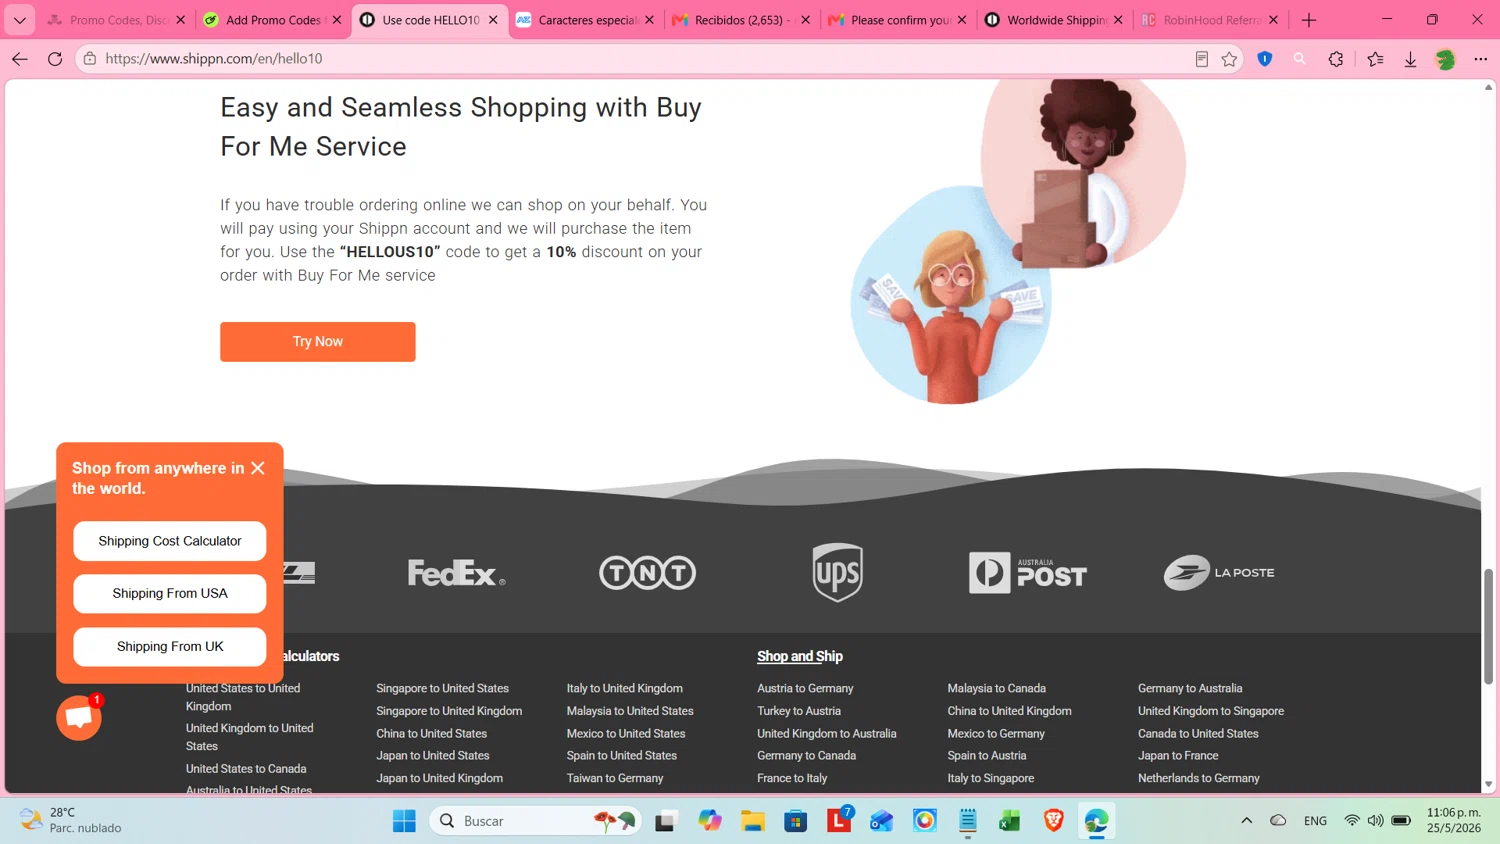Click the La Poste logo
The image size is (1500, 844).
click(x=1219, y=573)
